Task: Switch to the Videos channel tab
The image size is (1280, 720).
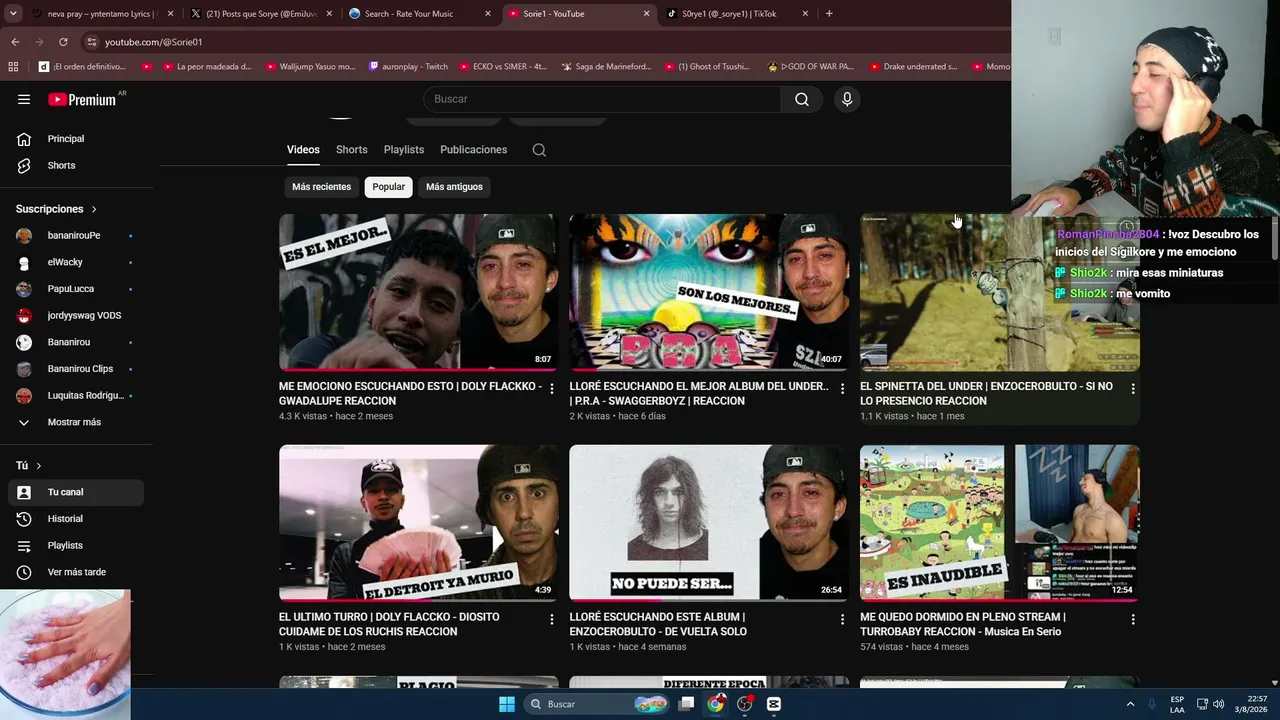Action: coord(303,150)
